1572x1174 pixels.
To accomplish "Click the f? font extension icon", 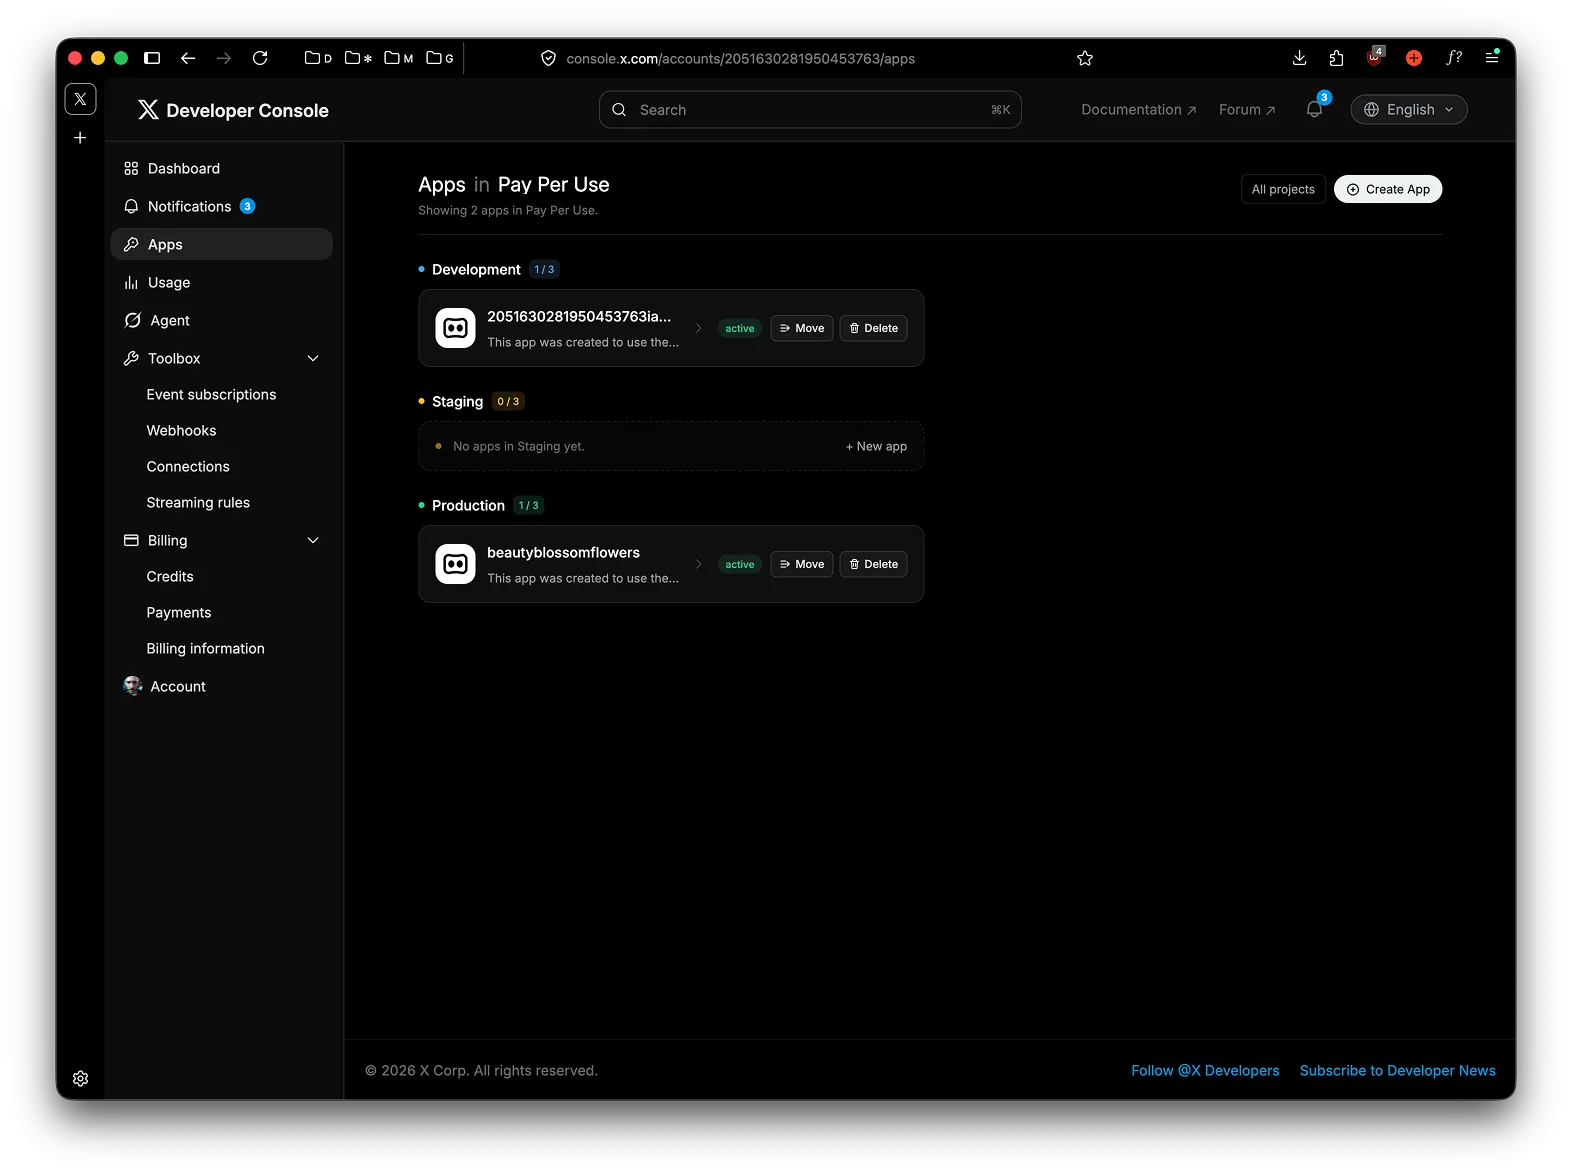I will point(1454,58).
